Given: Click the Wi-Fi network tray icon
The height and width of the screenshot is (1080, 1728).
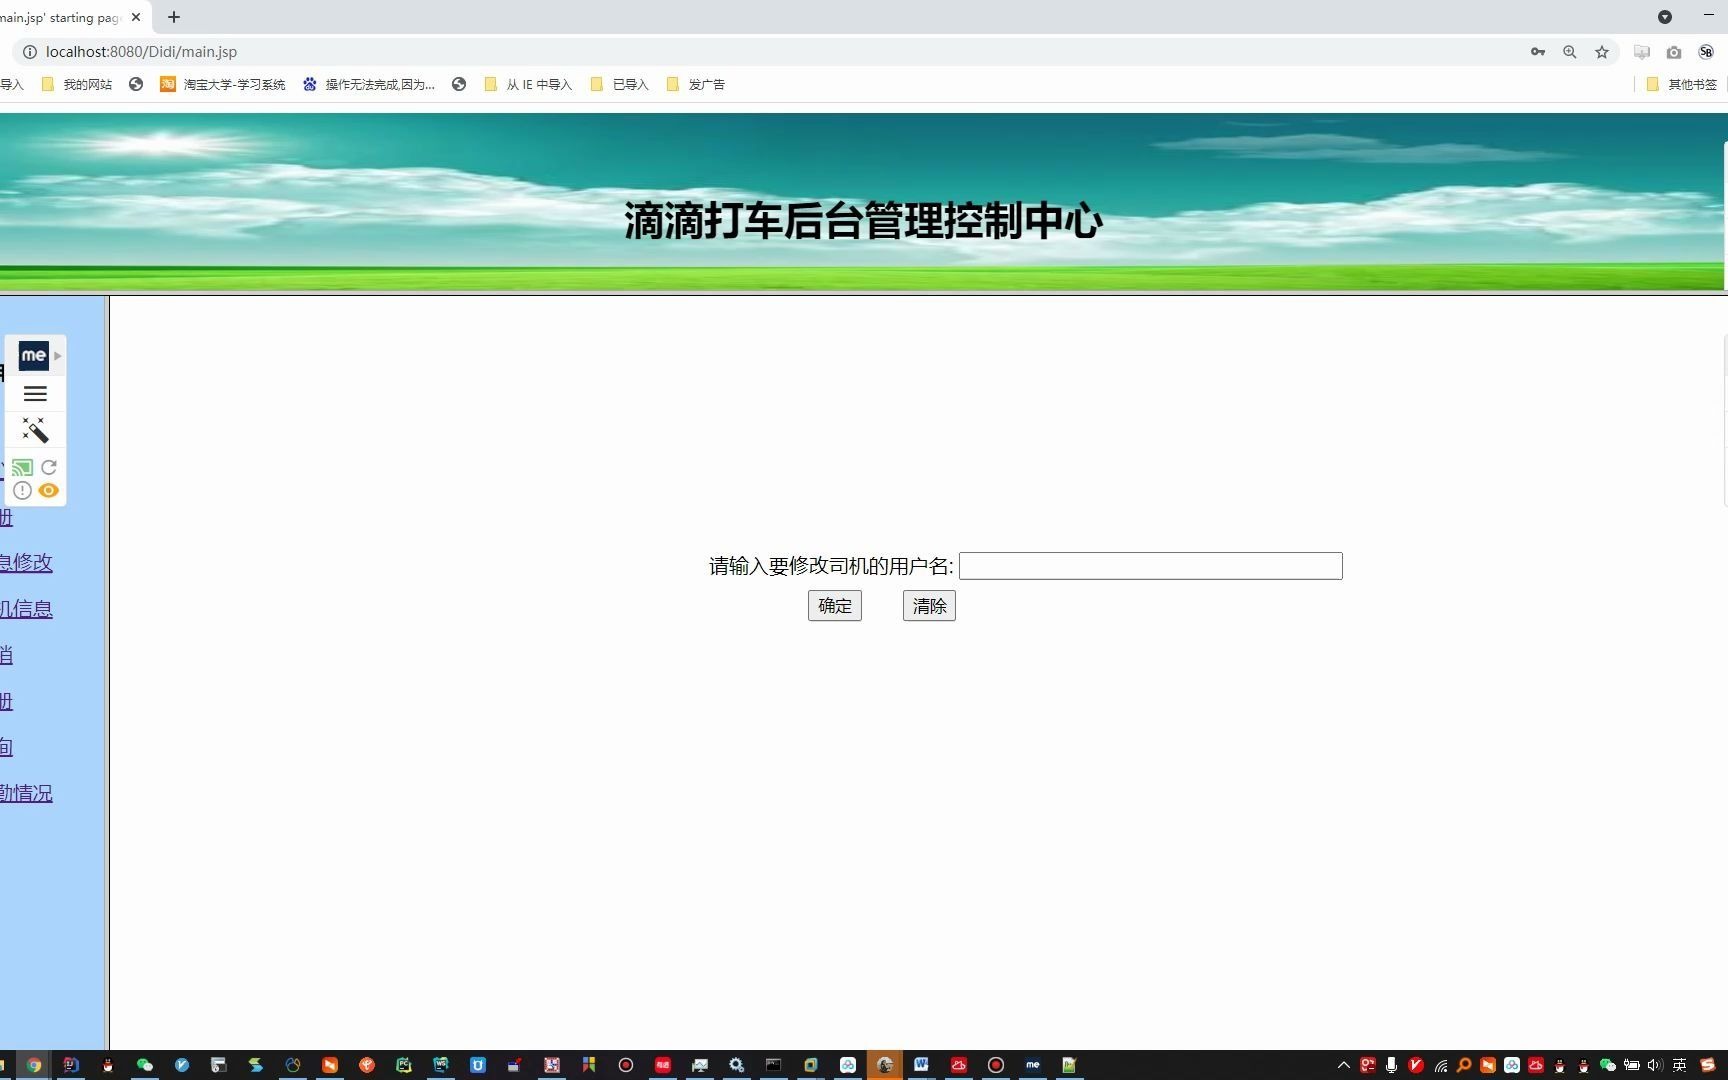Looking at the screenshot, I should click(1441, 1065).
